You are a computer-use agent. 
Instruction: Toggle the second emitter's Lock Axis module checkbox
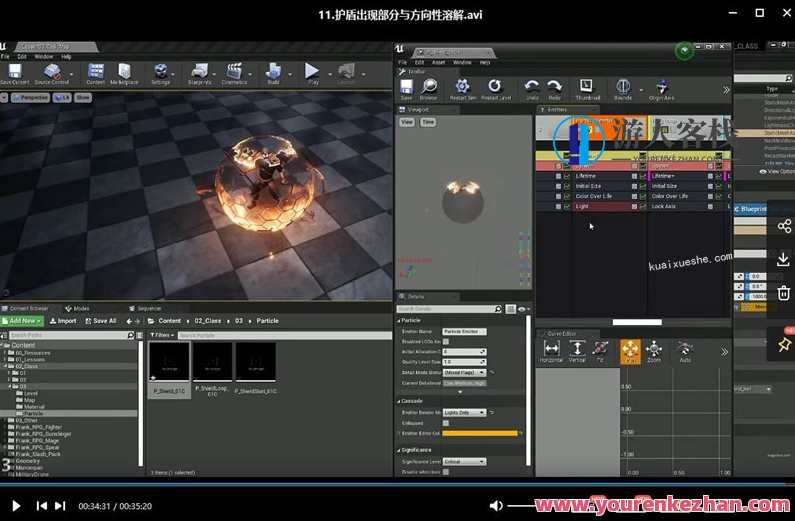pyautogui.click(x=710, y=207)
